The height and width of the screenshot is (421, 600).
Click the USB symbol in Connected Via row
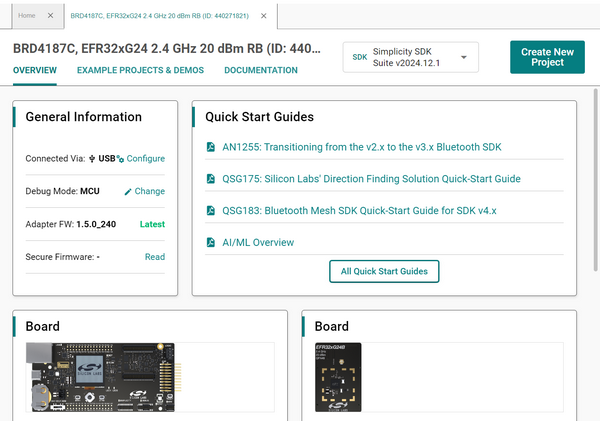tap(92, 159)
